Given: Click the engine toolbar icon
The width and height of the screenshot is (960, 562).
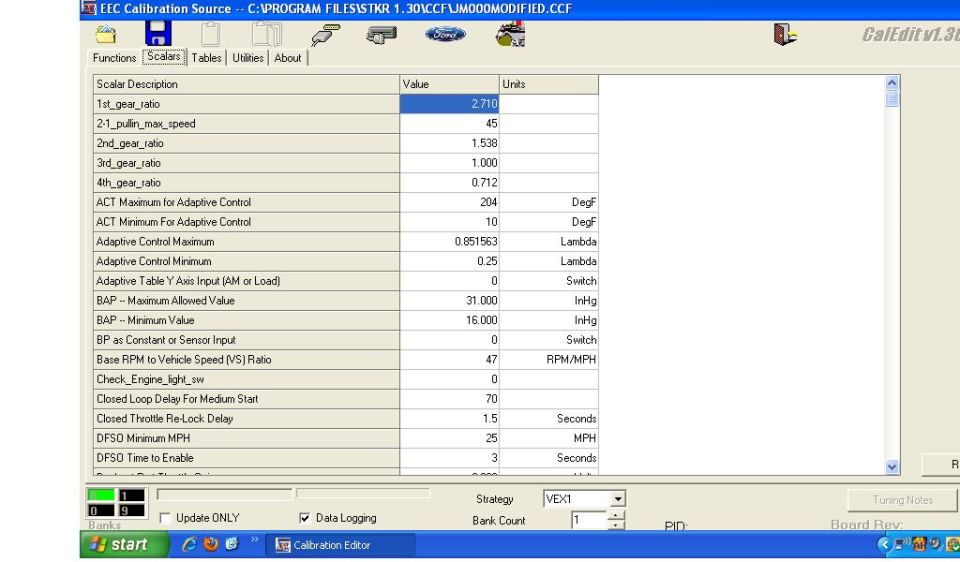Looking at the screenshot, I should click(511, 34).
